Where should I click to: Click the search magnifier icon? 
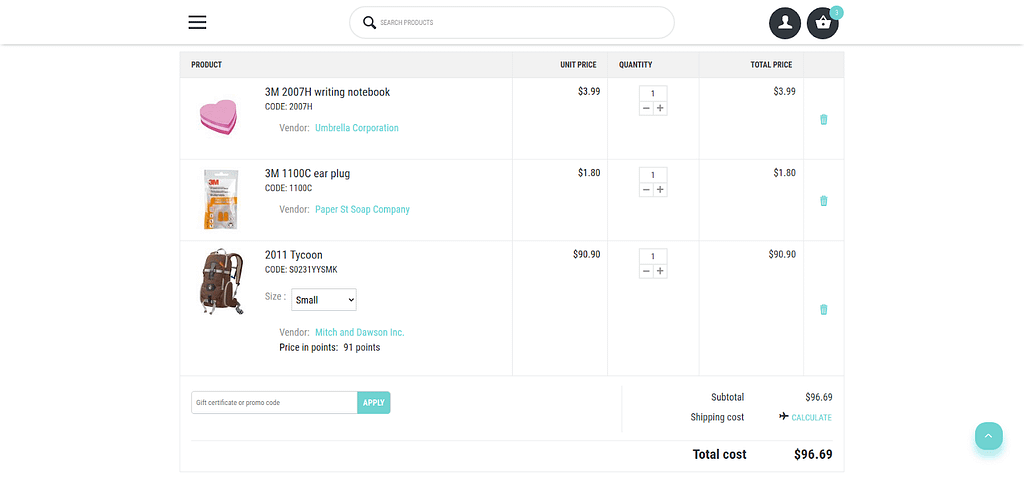[369, 23]
